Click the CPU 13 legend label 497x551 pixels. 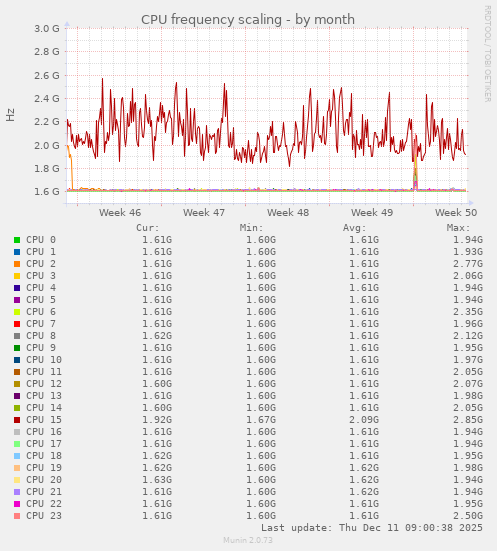[44, 396]
